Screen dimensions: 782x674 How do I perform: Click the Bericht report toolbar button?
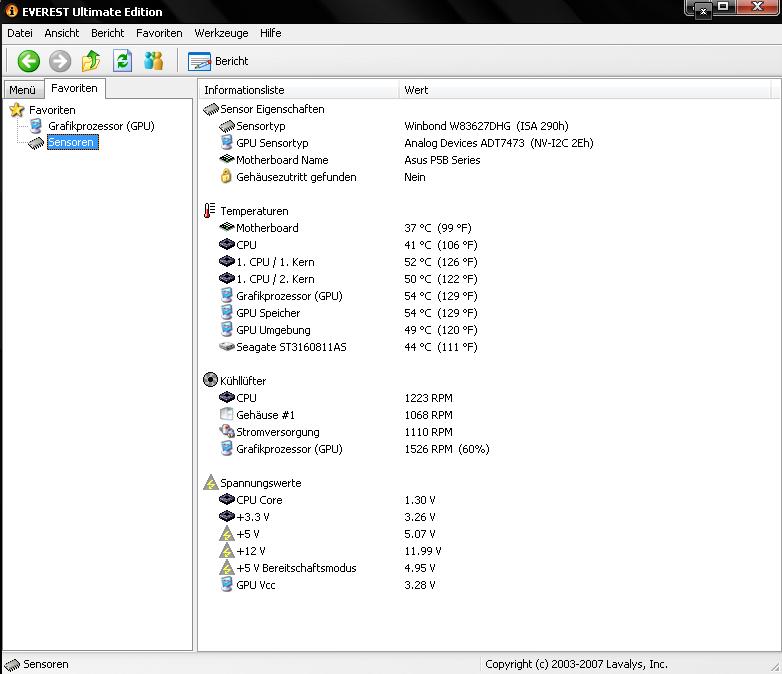pos(218,61)
